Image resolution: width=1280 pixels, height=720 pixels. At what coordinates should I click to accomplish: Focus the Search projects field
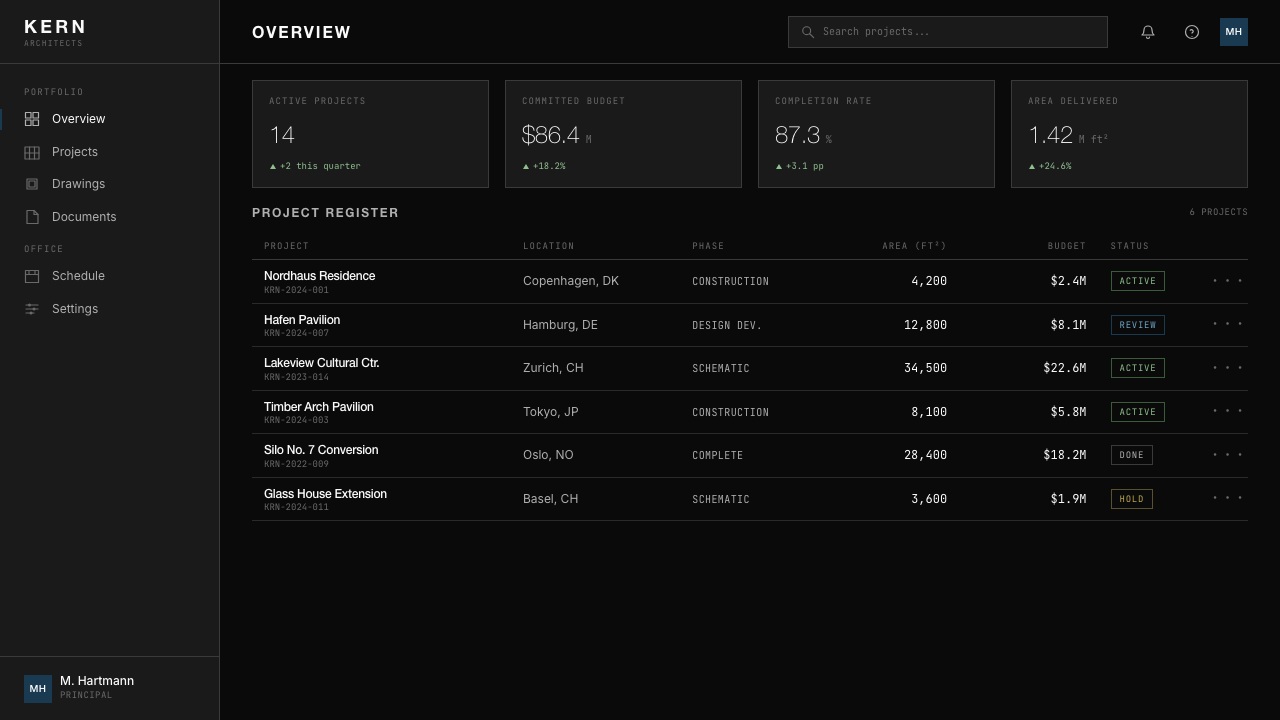[948, 32]
